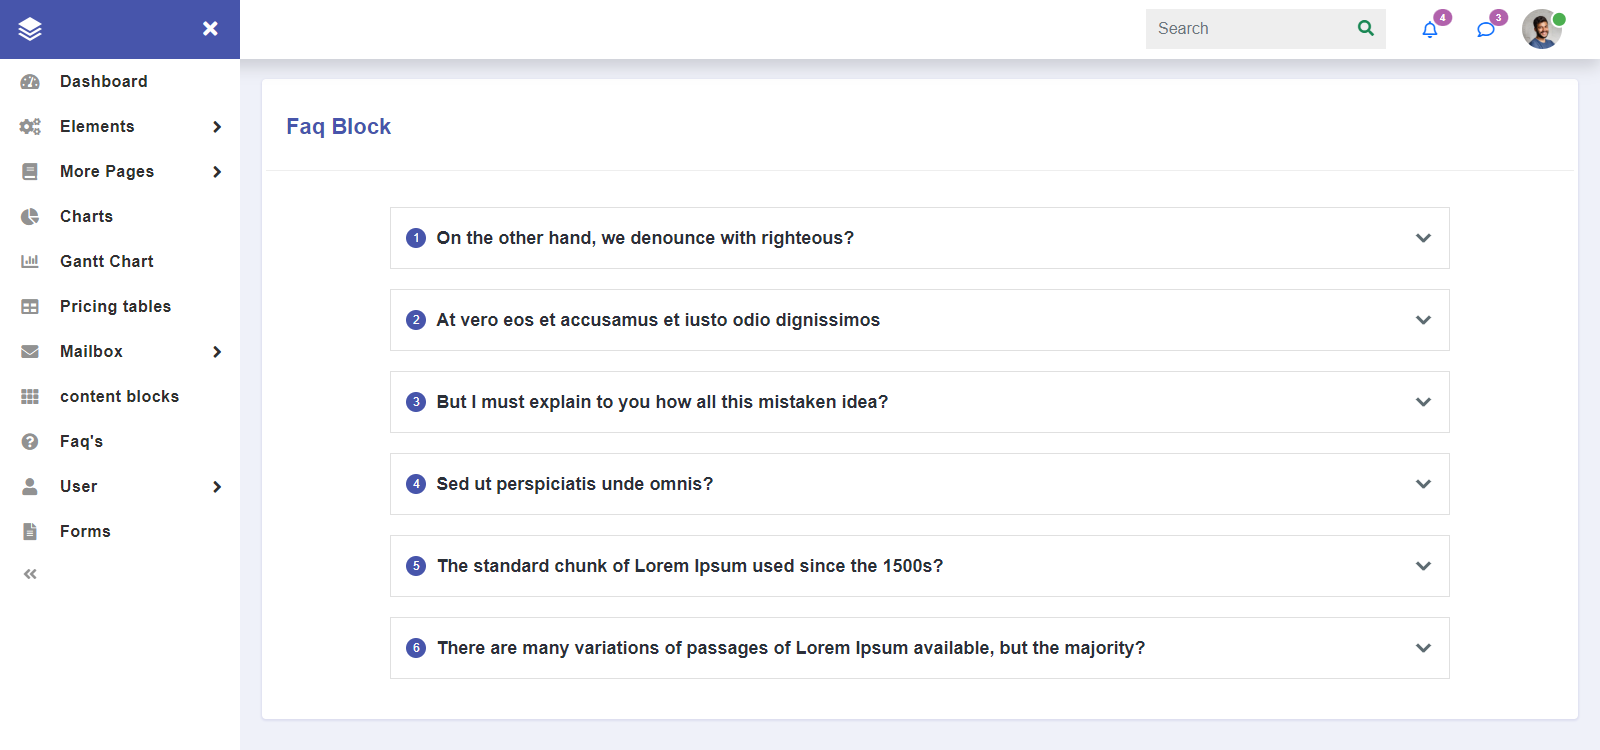Expand the Elements submenu arrow
Viewport: 1600px width, 750px height.
(217, 127)
